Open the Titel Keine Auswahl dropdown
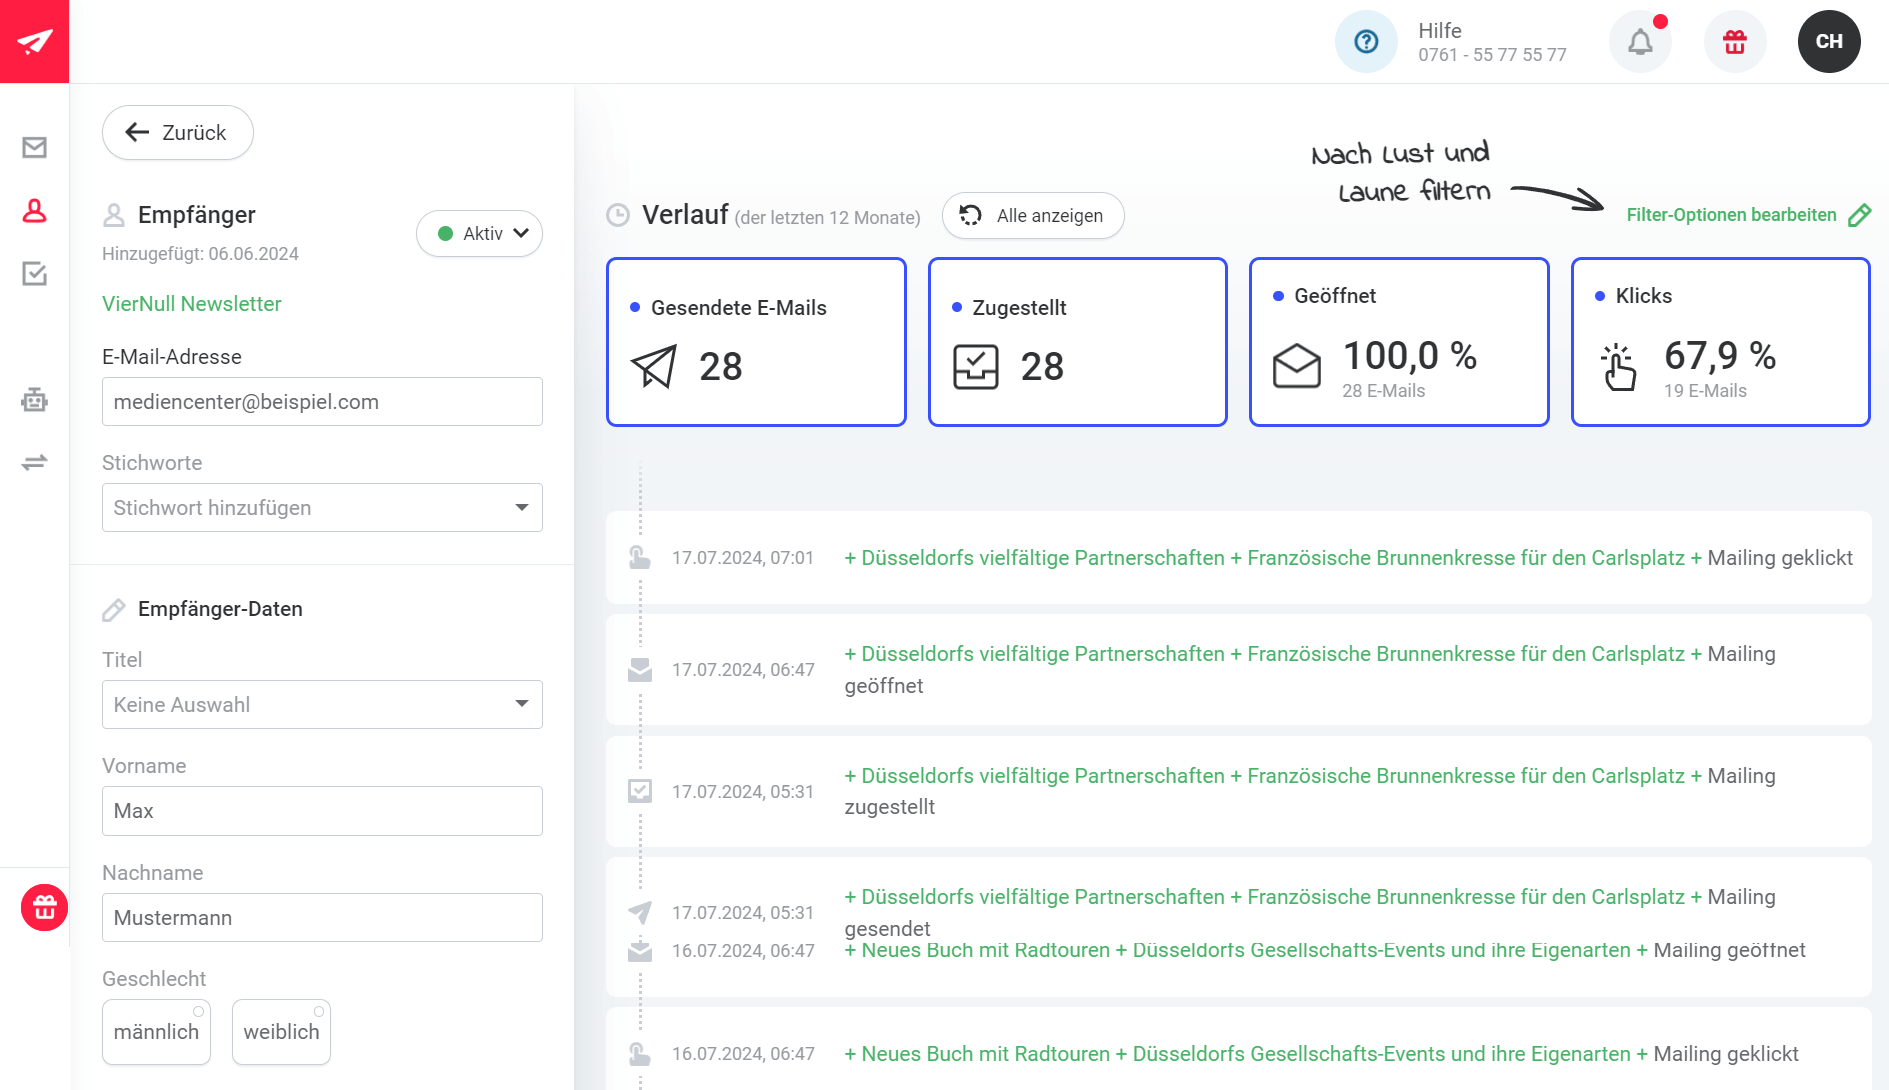This screenshot has height=1090, width=1889. (x=322, y=705)
